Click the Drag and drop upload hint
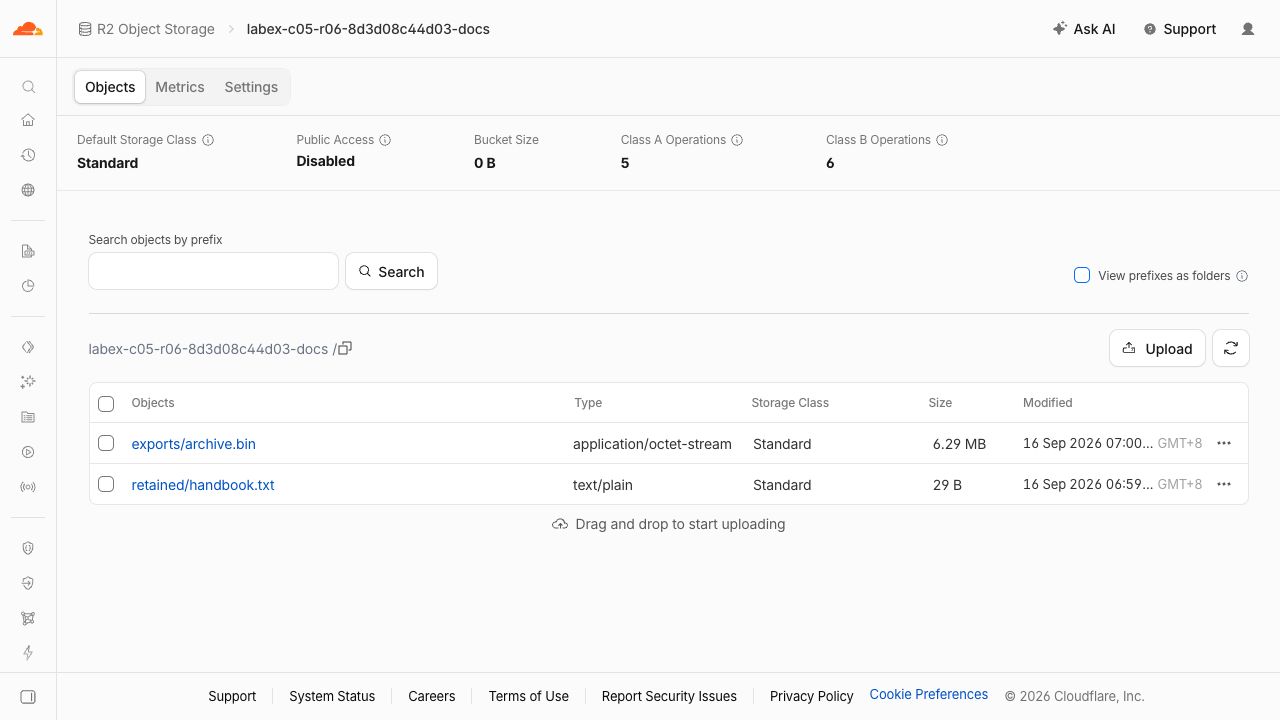 (x=669, y=524)
